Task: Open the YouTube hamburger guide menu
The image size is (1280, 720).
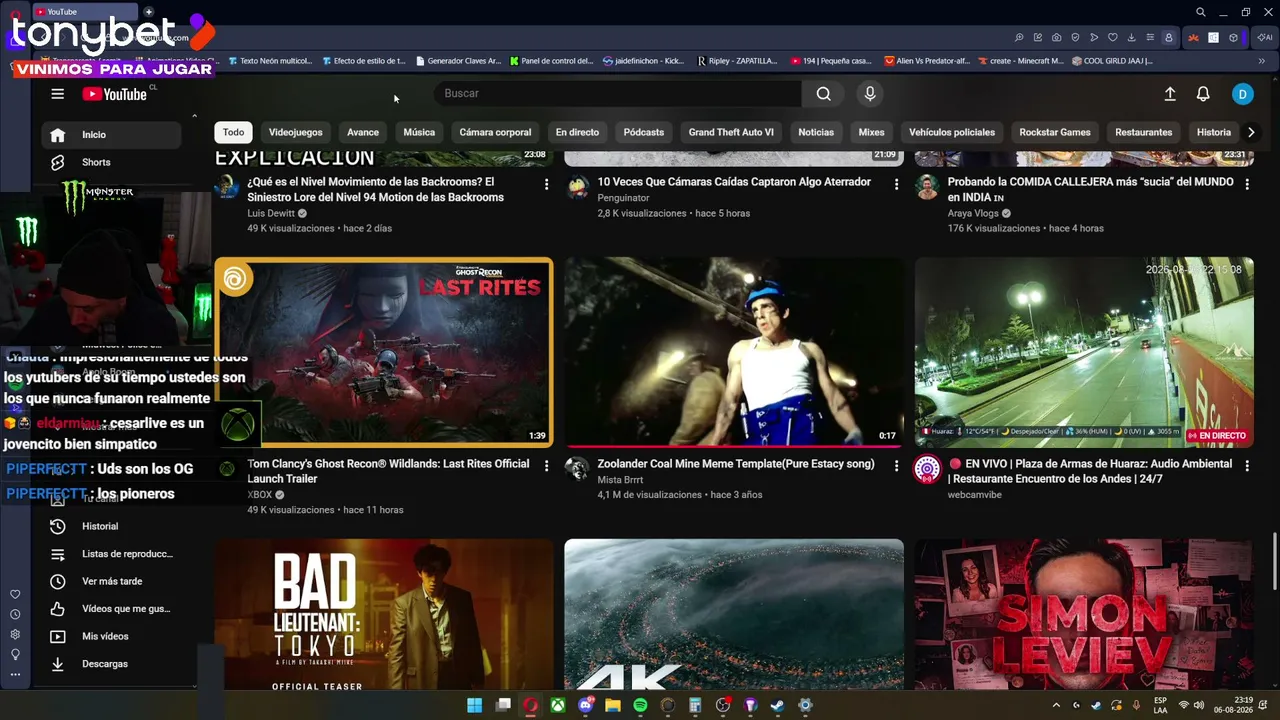Action: [57, 94]
